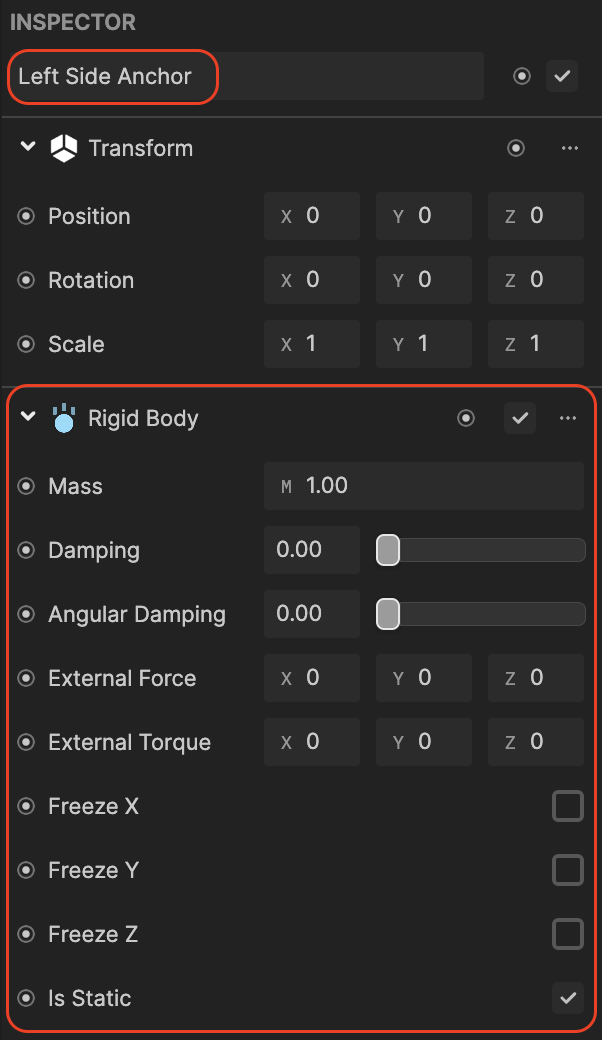Enable the Freeze X checkbox
602x1040 pixels.
[568, 806]
